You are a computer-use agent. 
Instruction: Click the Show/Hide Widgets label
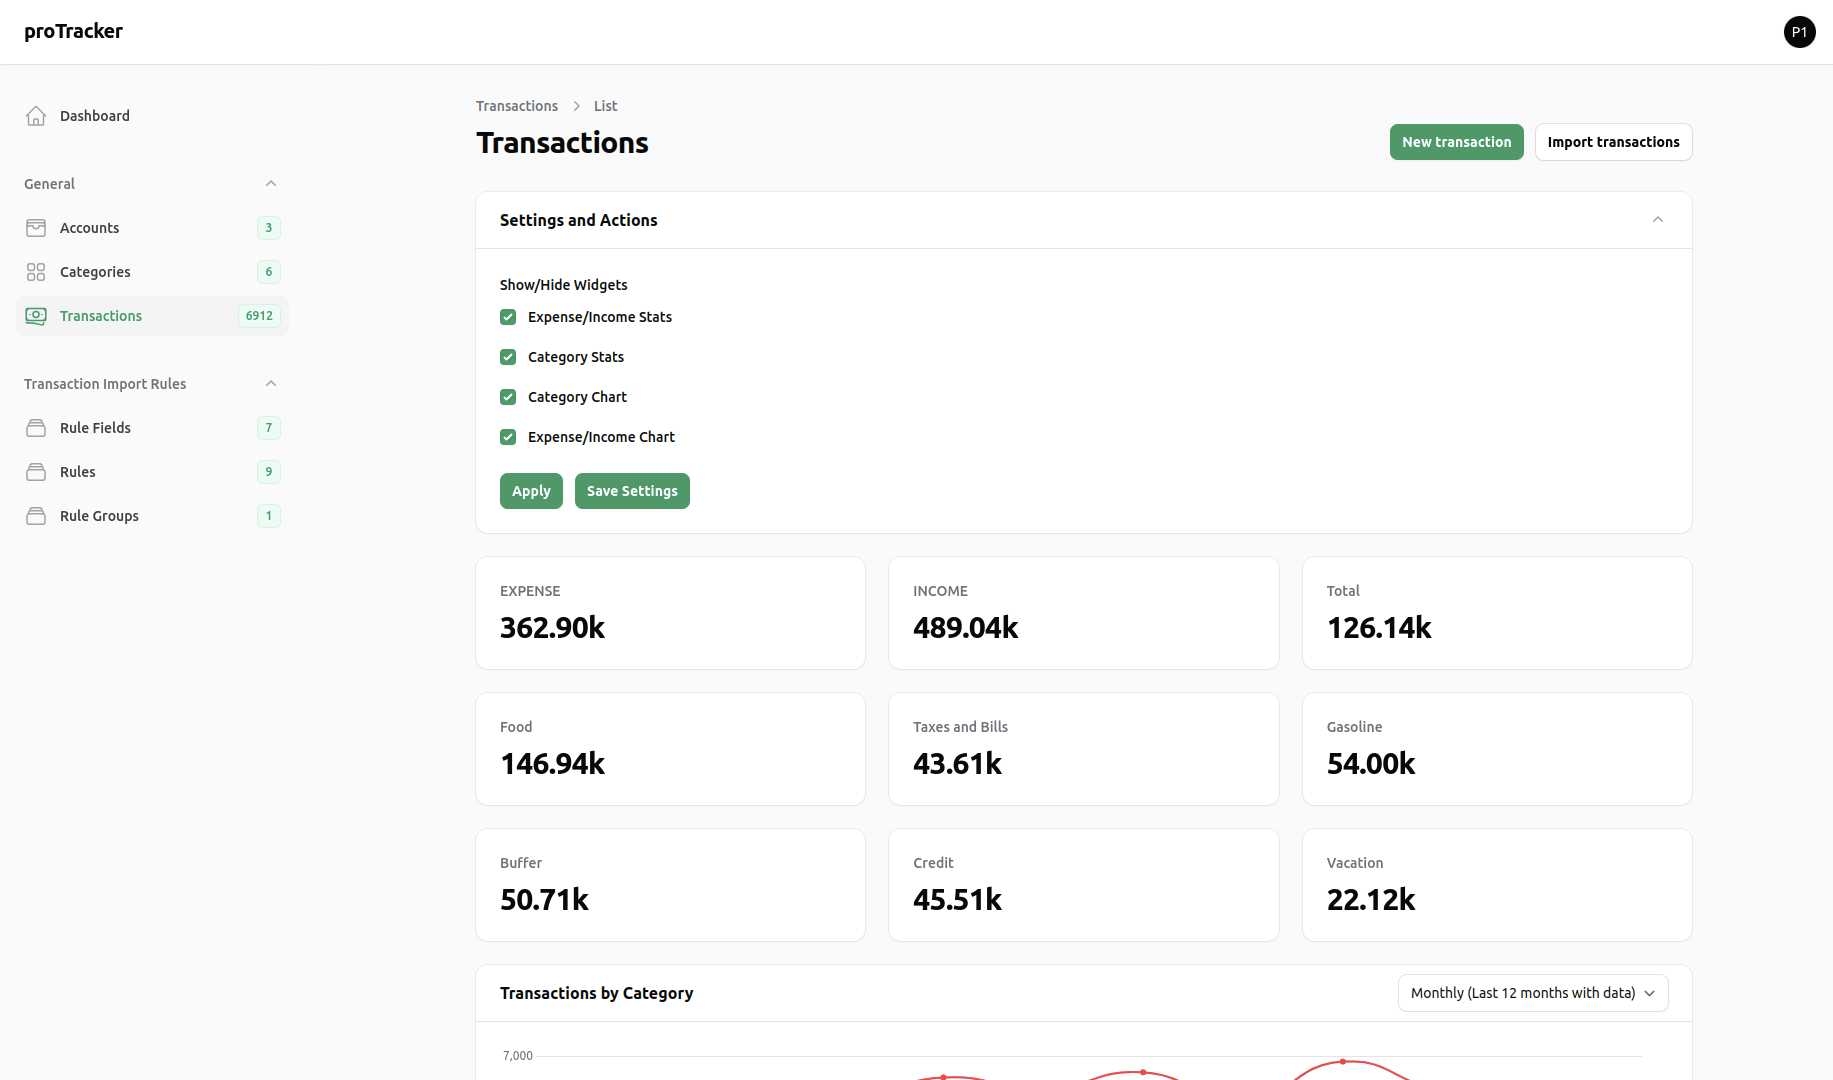[x=564, y=285]
